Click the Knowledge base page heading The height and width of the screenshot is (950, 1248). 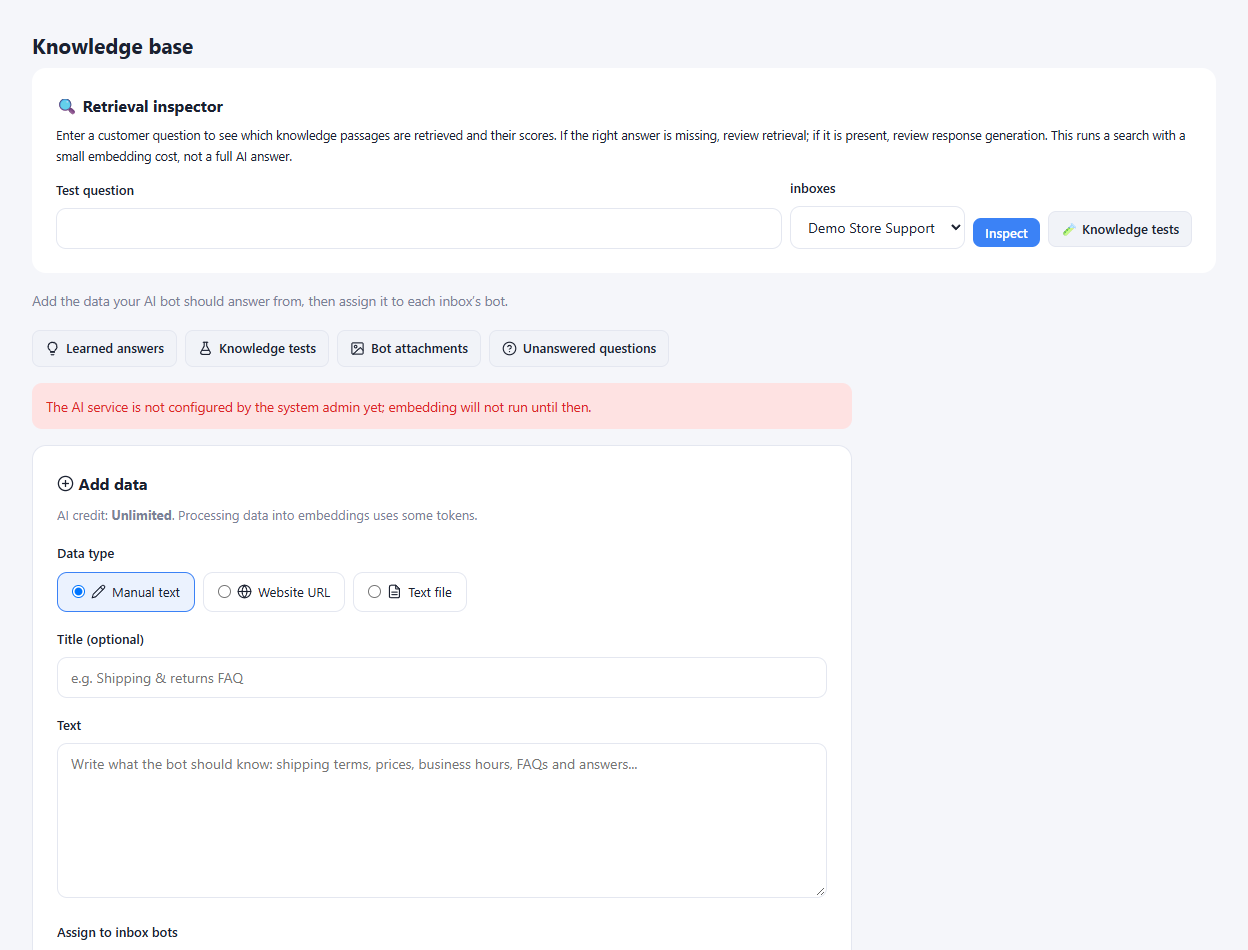point(113,47)
